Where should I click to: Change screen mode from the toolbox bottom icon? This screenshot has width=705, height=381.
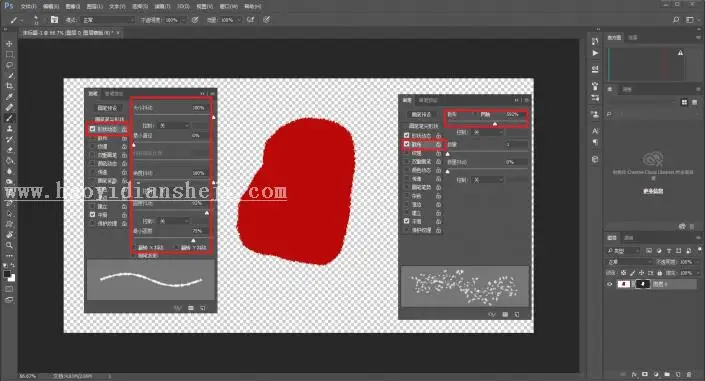click(9, 300)
